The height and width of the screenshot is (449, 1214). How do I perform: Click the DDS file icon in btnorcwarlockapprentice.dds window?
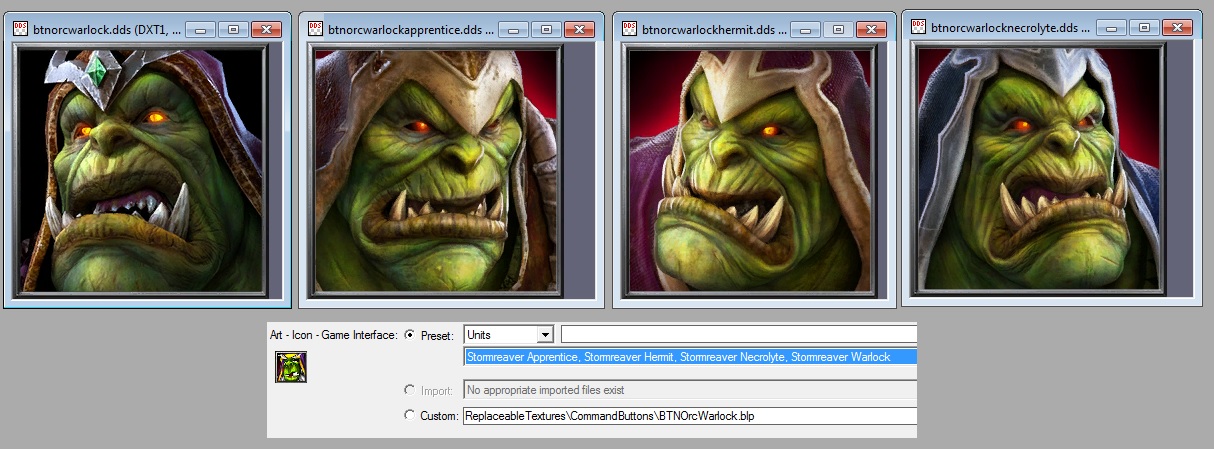coord(316,30)
